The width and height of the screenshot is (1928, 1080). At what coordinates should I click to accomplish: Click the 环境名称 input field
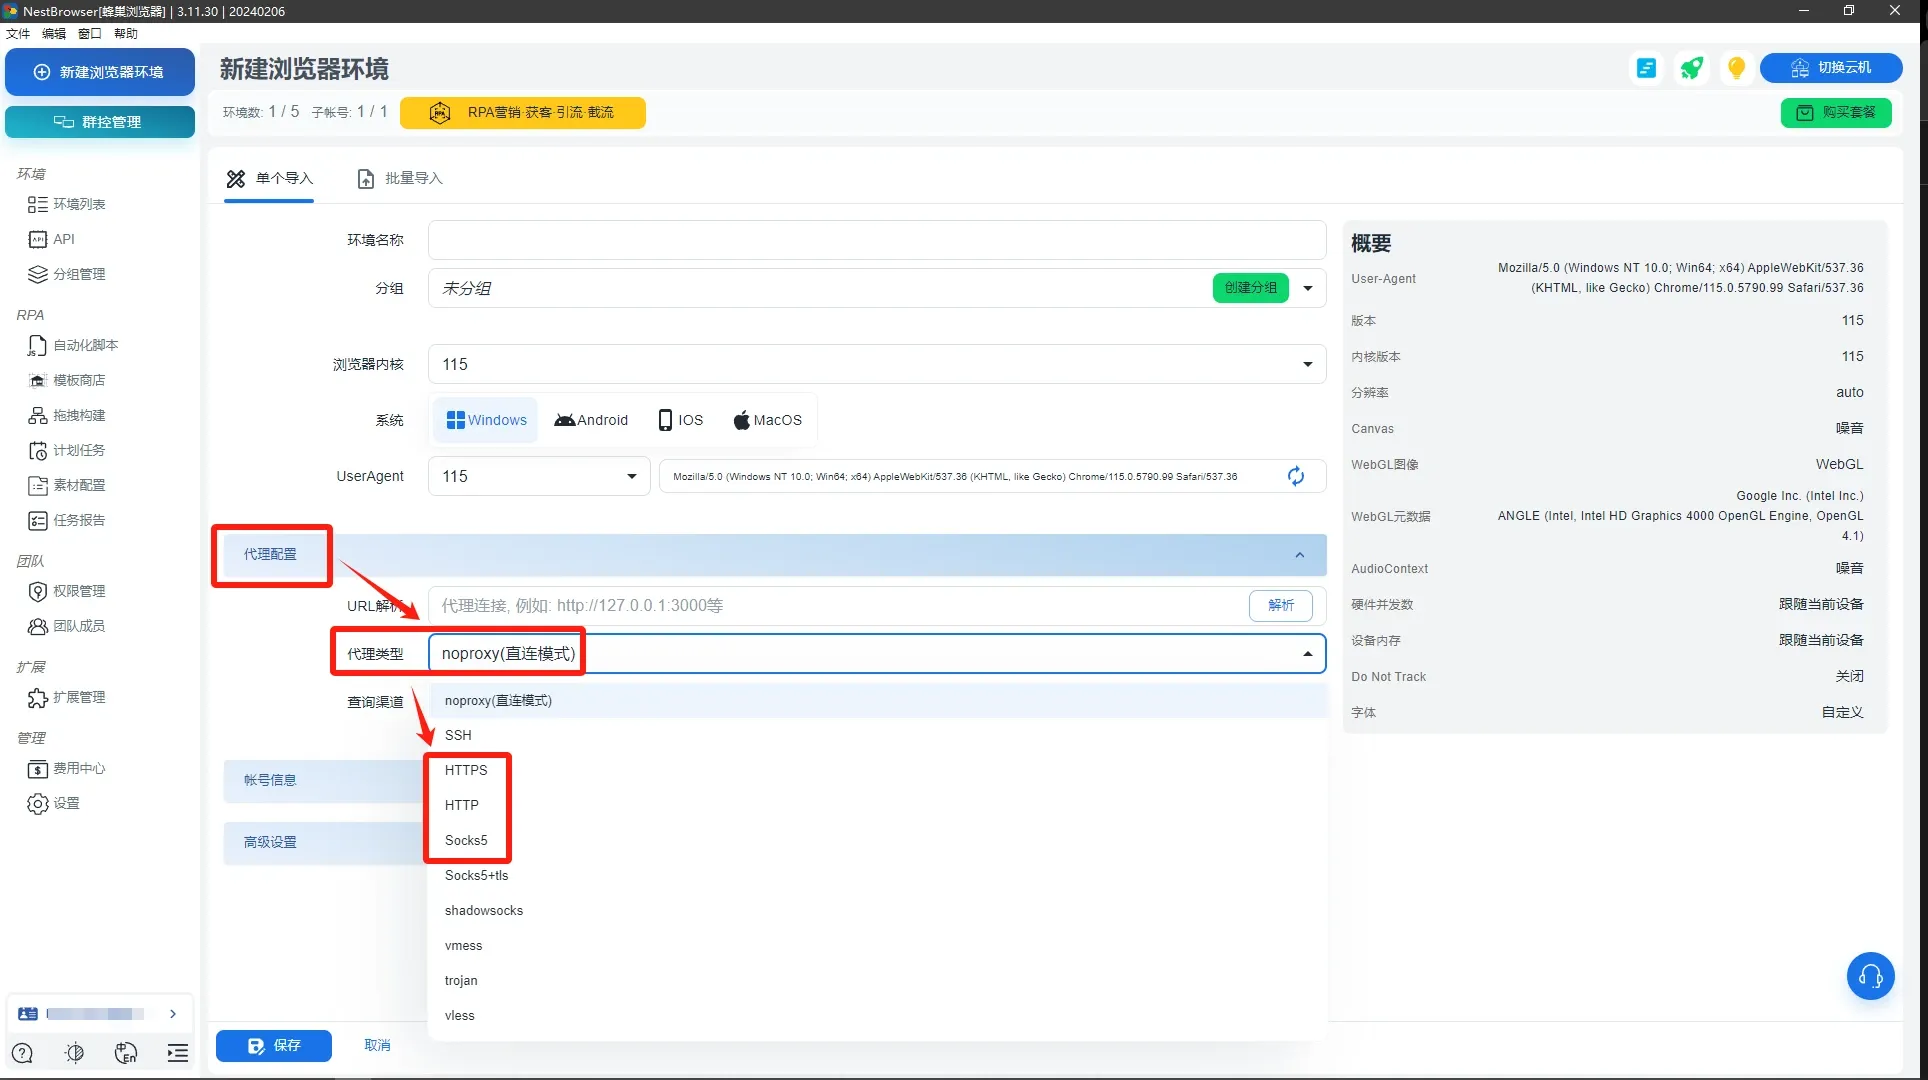(x=876, y=240)
